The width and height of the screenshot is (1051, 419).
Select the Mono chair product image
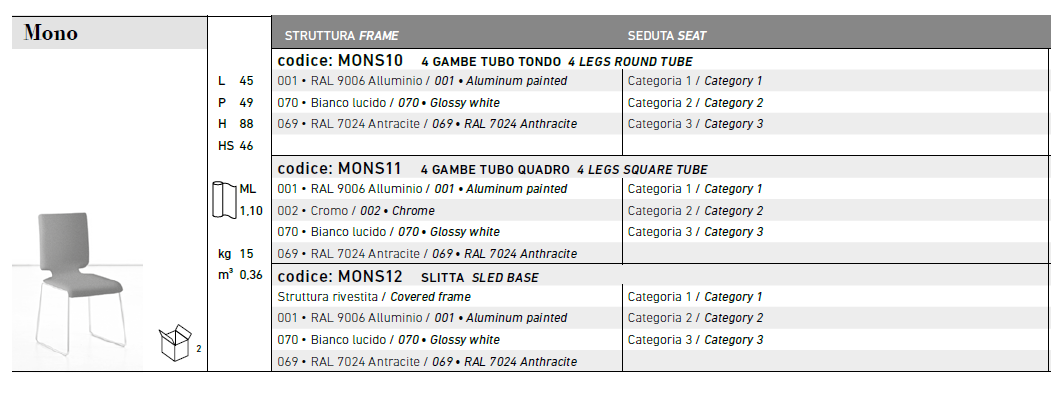77,284
